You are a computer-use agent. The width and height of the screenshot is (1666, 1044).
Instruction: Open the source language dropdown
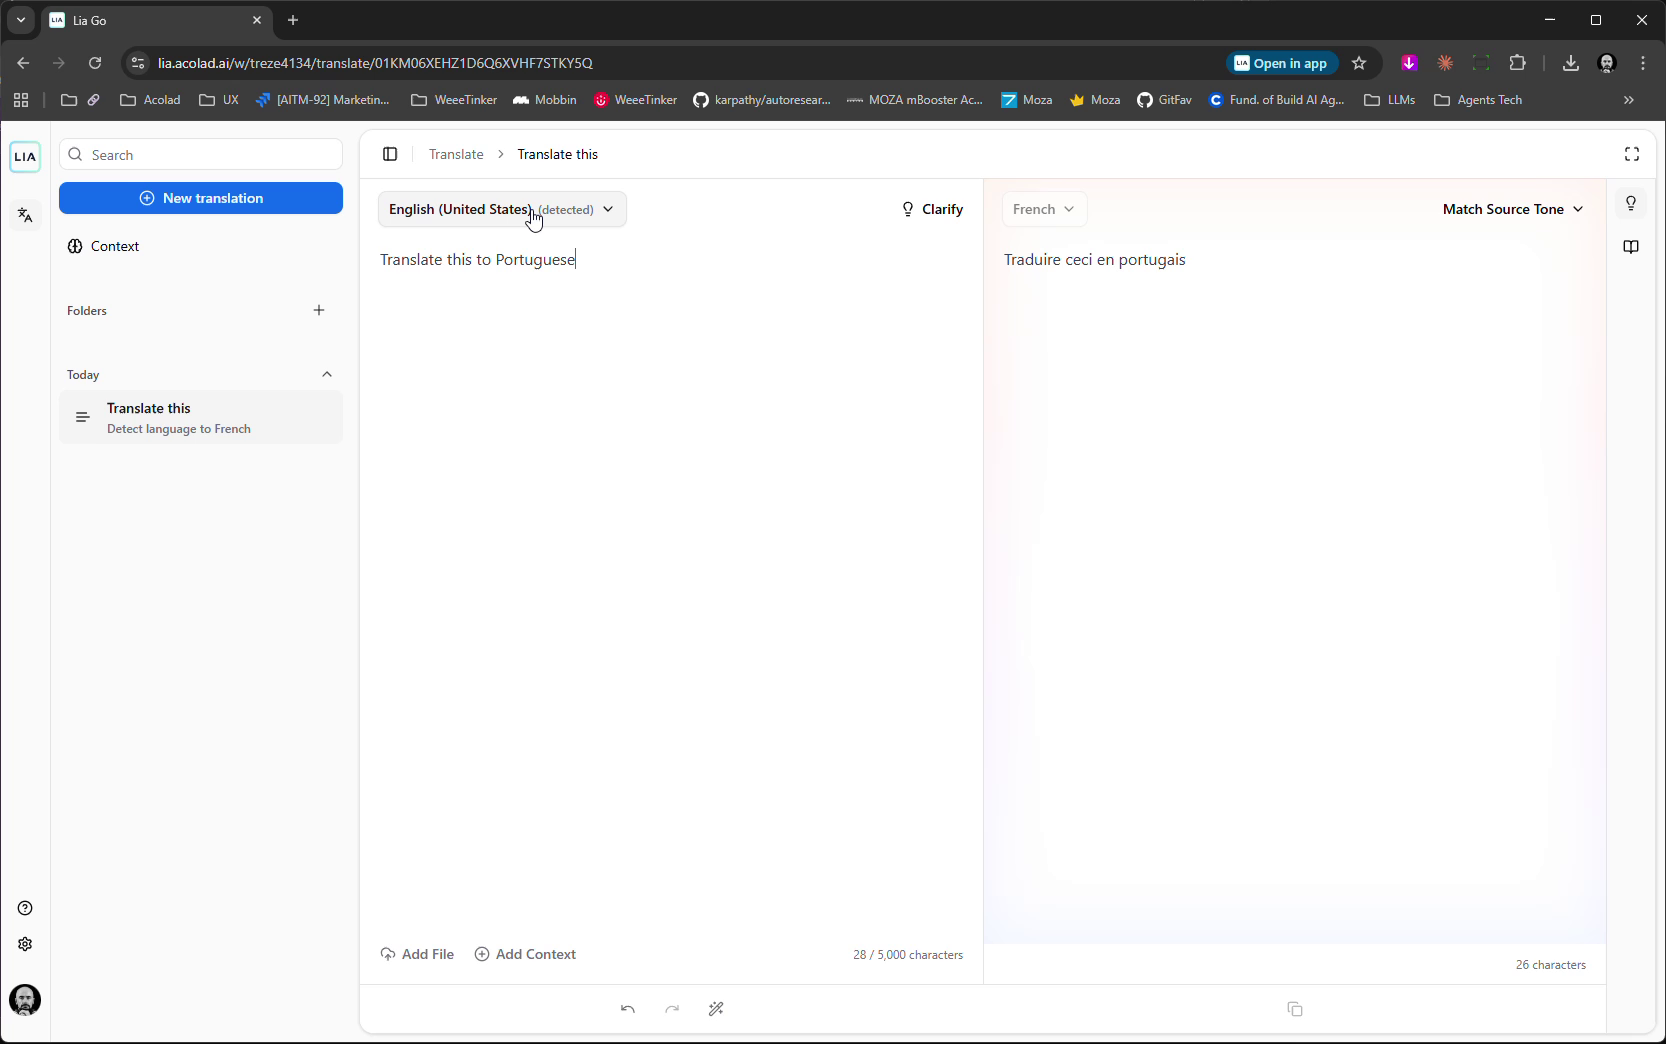click(502, 209)
